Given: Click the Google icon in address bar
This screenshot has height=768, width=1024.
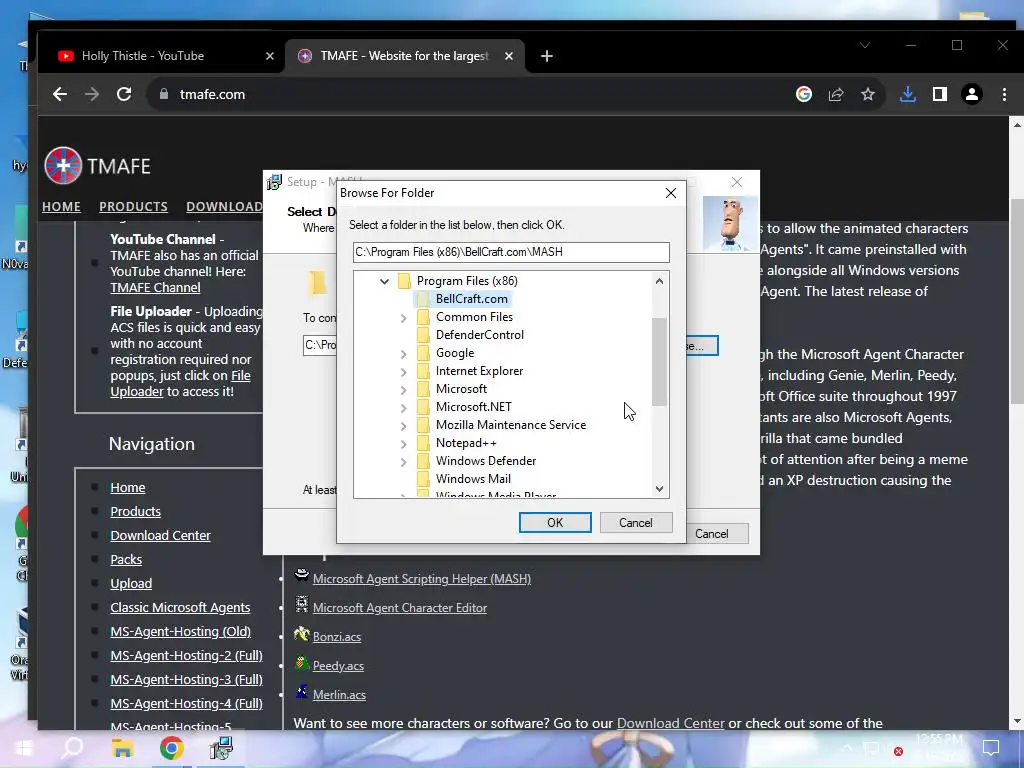Looking at the screenshot, I should tap(804, 94).
